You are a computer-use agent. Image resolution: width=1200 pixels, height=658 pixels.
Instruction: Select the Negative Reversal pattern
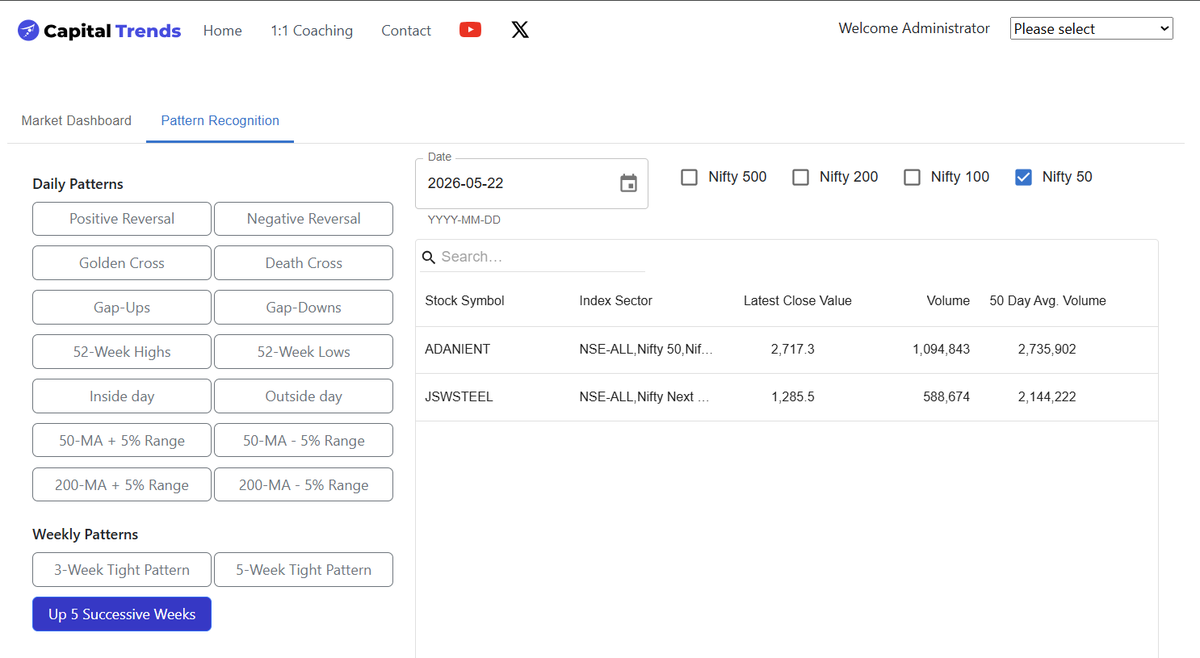(x=304, y=219)
